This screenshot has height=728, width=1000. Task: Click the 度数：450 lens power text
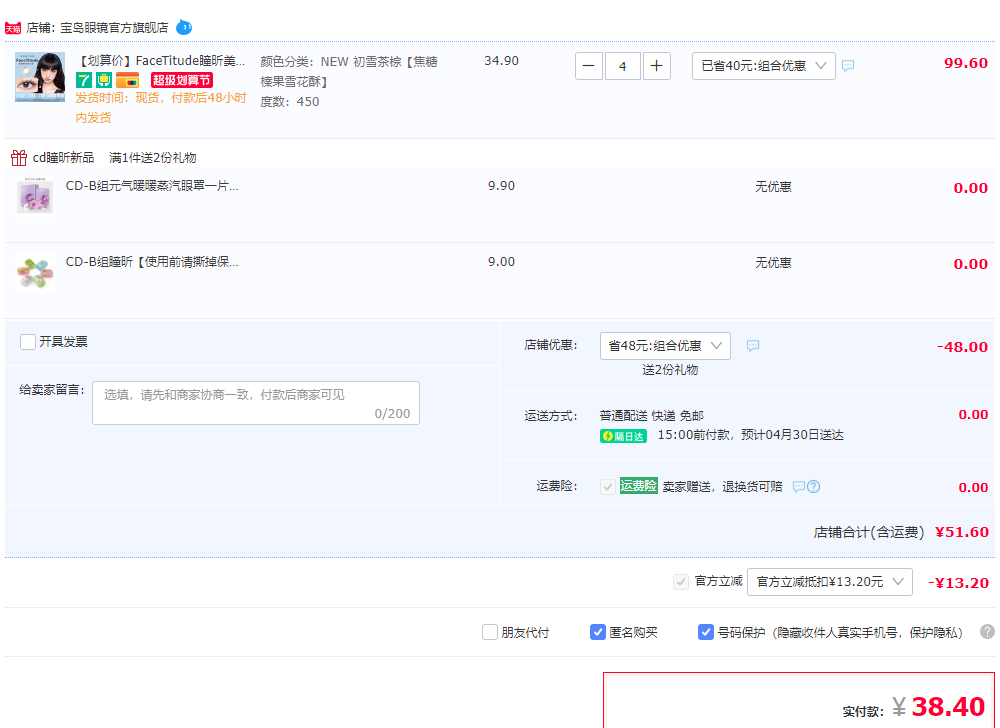coord(290,102)
